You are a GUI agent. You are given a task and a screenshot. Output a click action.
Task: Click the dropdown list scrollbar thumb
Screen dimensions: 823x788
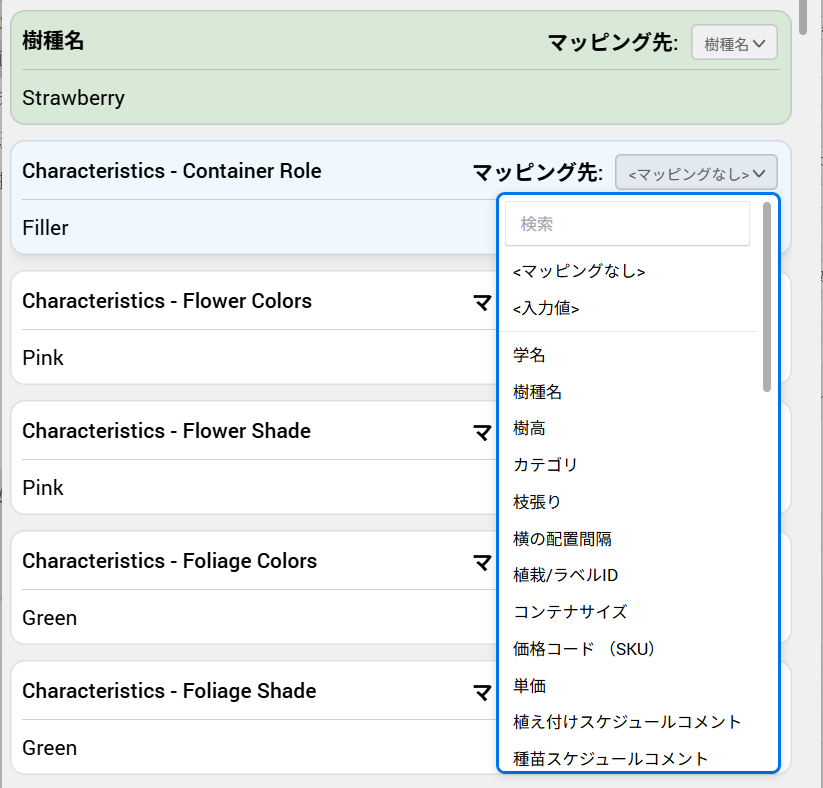767,296
